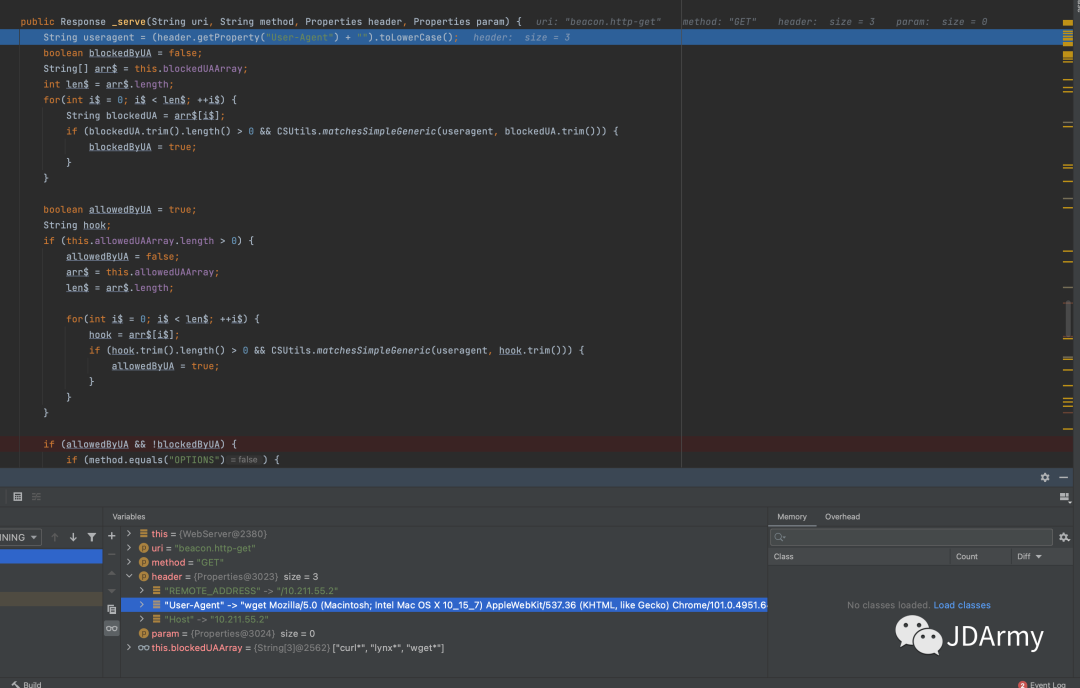Click method "GET" value in Variables
This screenshot has width=1080, height=688.
coord(210,563)
